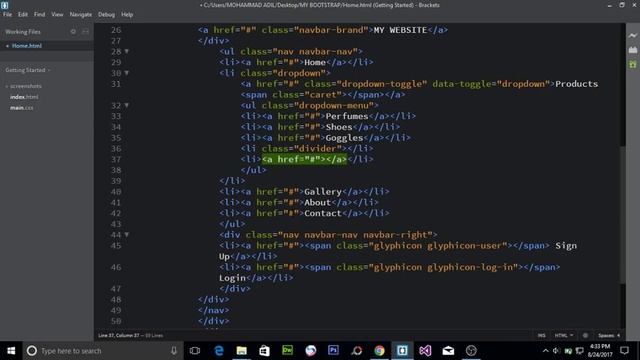The width and height of the screenshot is (640, 360).
Task: Open Photoshop from taskbar
Action: tap(333, 351)
